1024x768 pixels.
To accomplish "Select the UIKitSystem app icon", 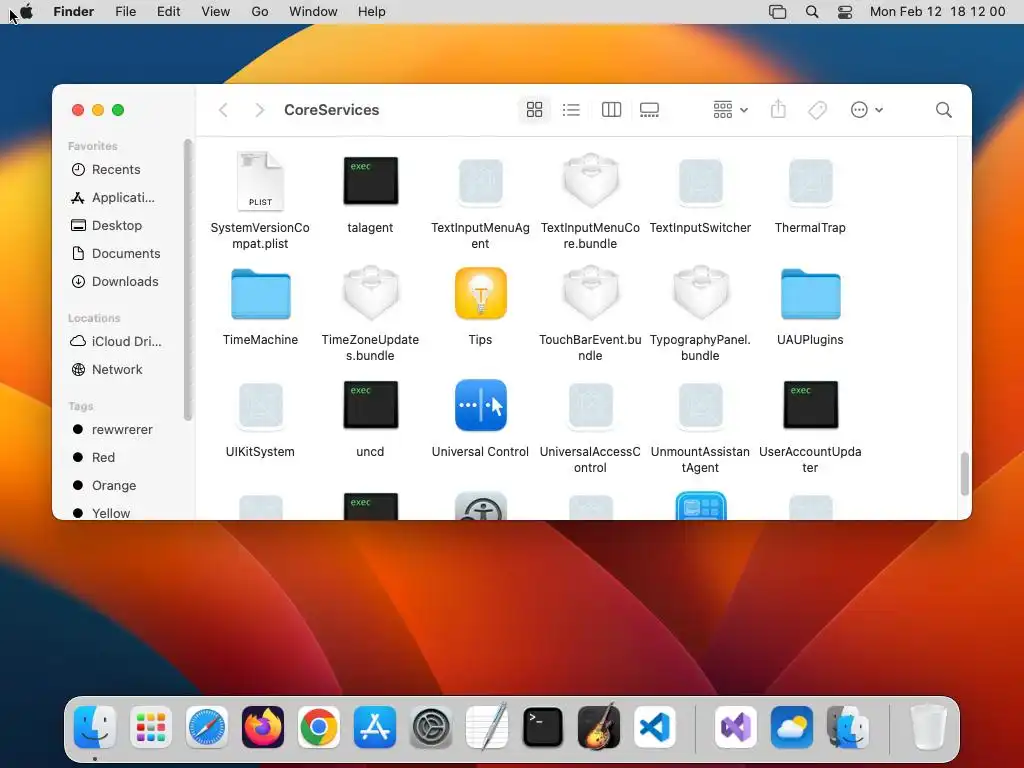I will [260, 406].
